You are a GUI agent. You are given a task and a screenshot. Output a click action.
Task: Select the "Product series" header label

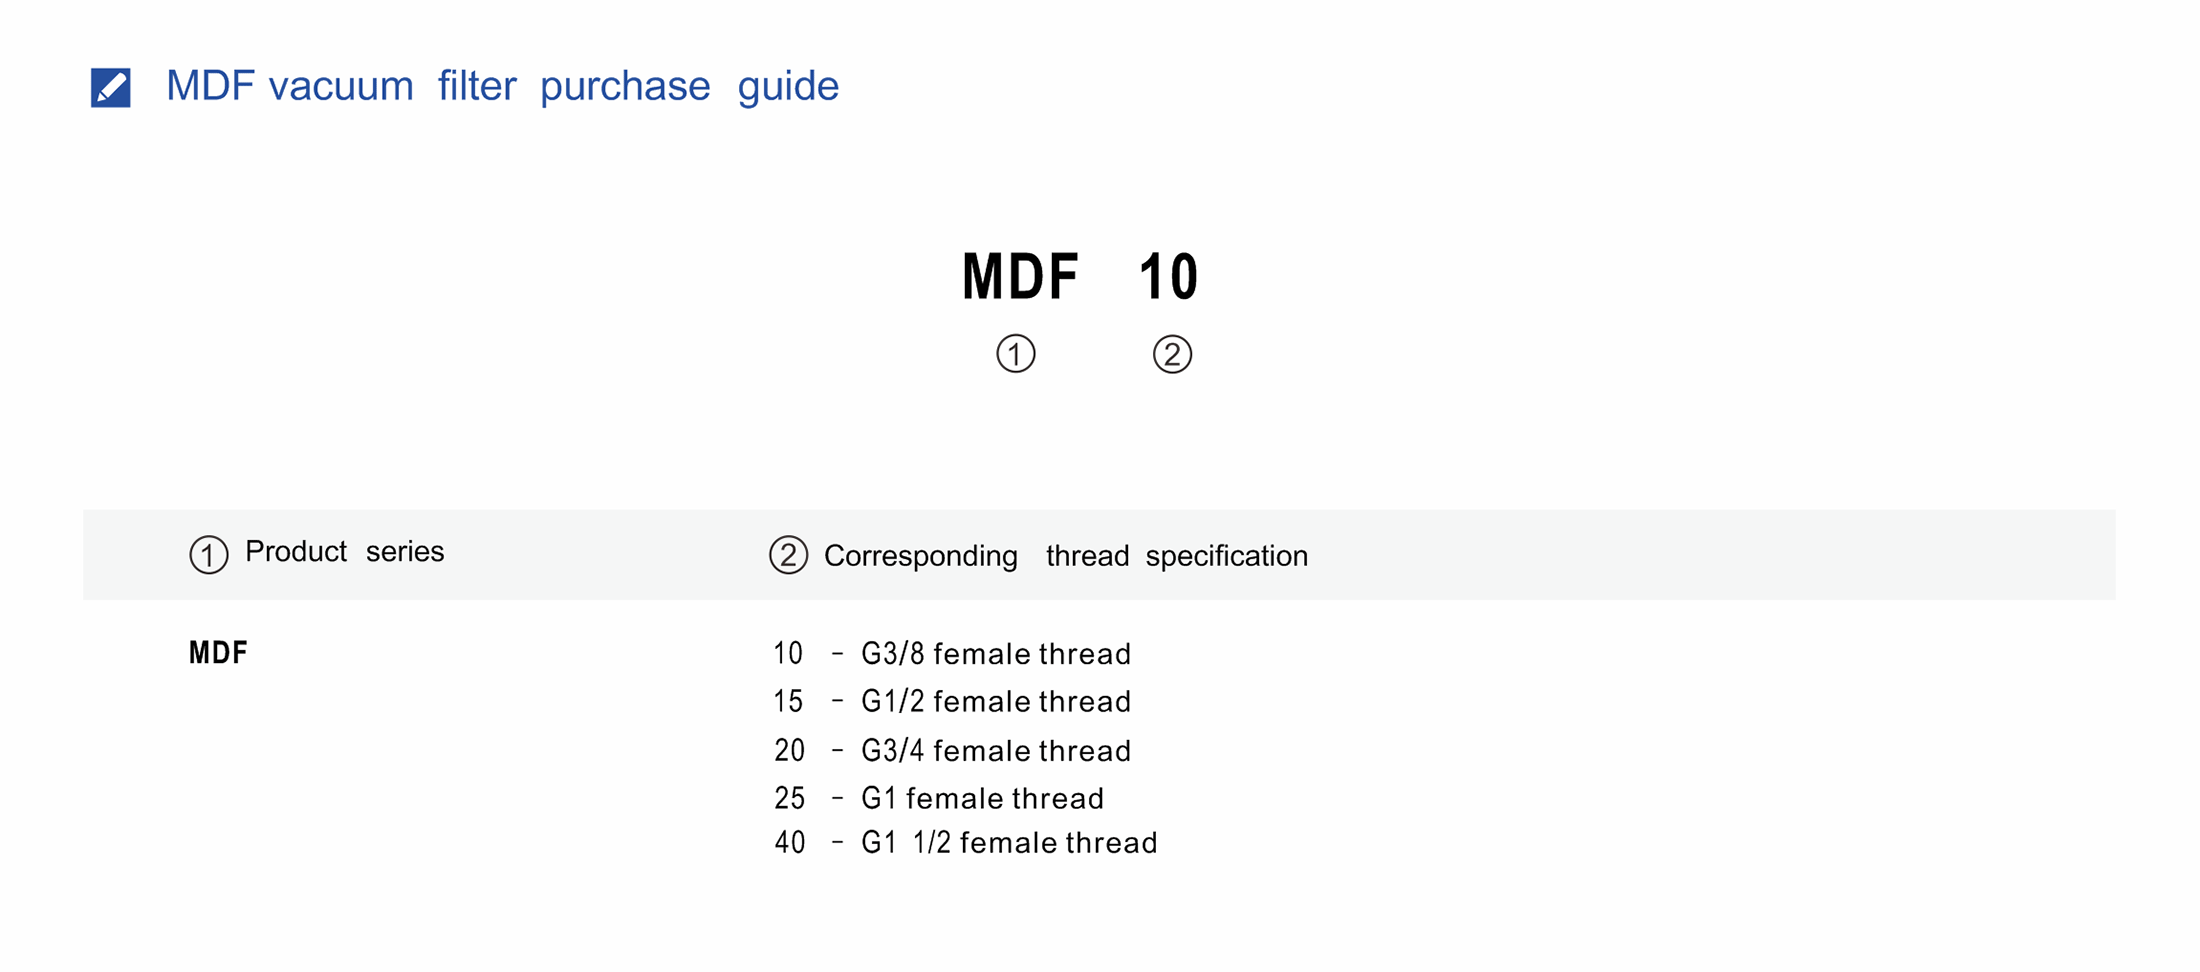[x=344, y=552]
